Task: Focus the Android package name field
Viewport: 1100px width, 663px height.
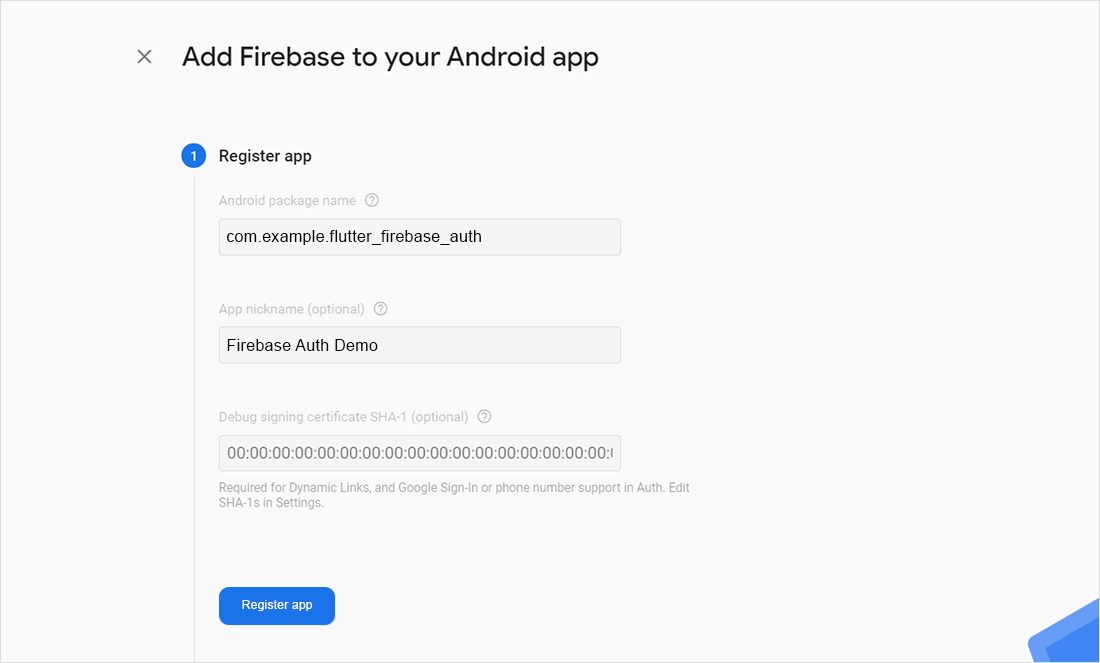Action: click(420, 237)
